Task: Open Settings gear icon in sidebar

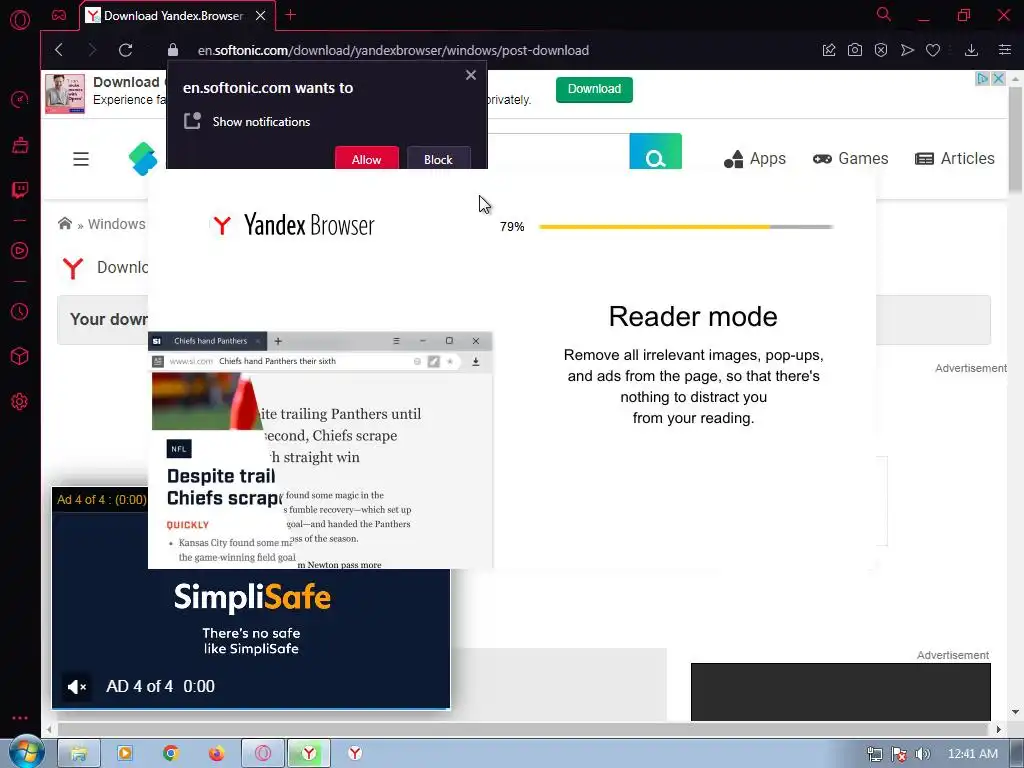Action: click(x=20, y=402)
